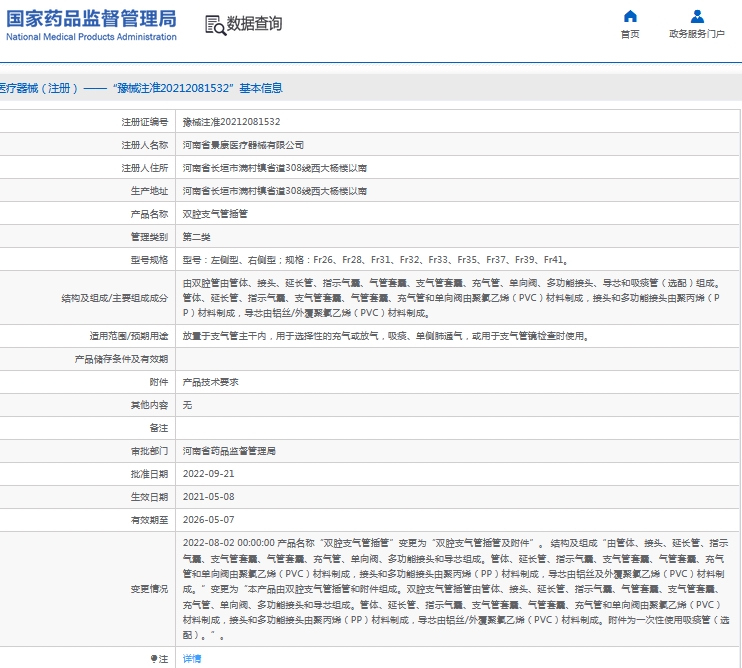Click the 数据查询 heading text
This screenshot has width=742, height=668.
[255, 24]
